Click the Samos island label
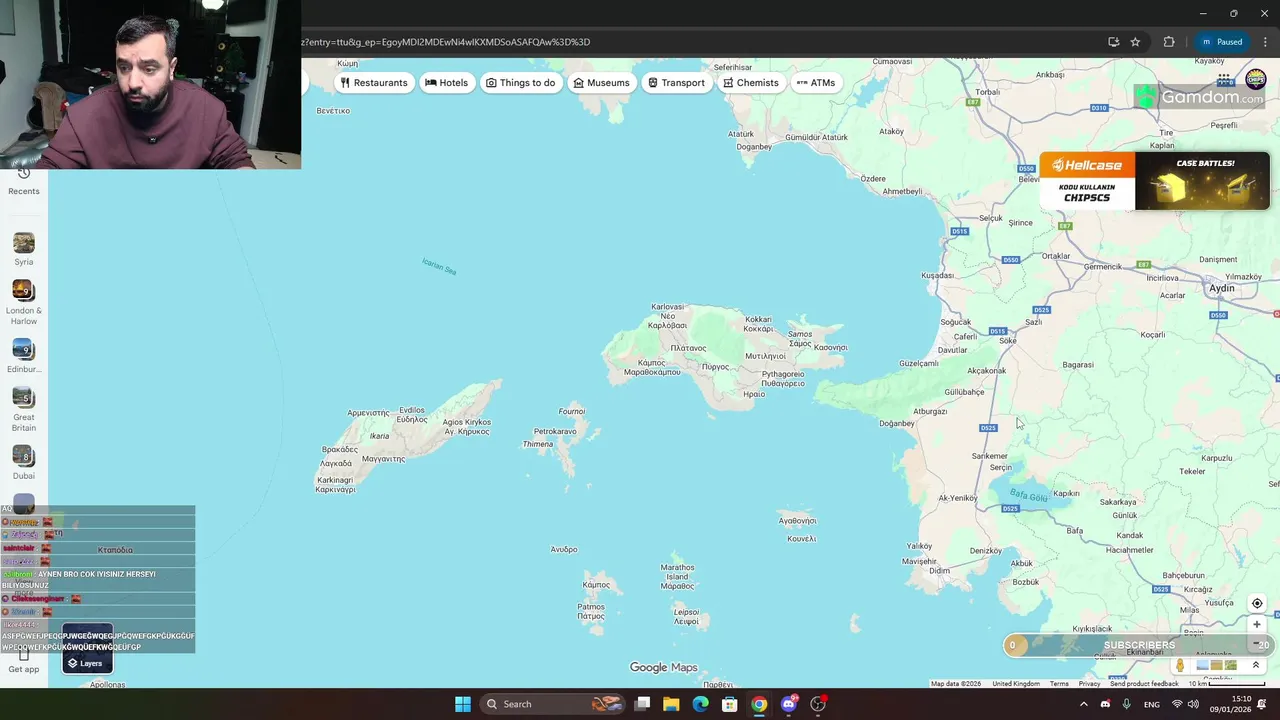 coord(800,338)
